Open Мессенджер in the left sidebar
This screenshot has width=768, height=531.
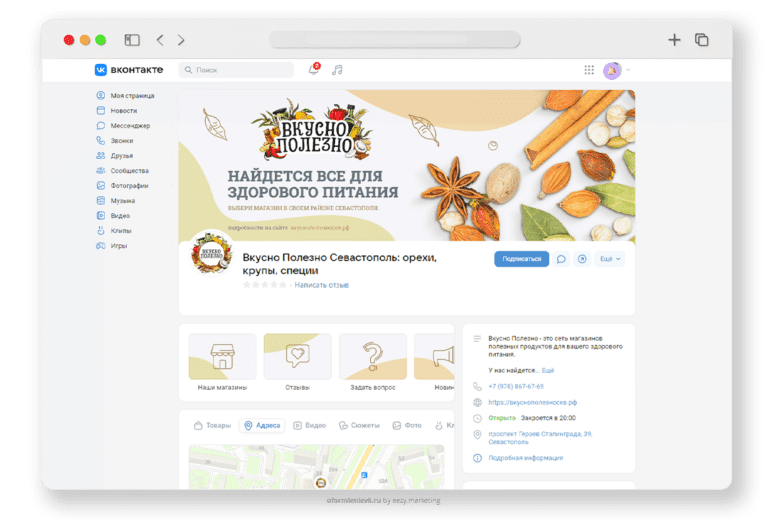(130, 126)
